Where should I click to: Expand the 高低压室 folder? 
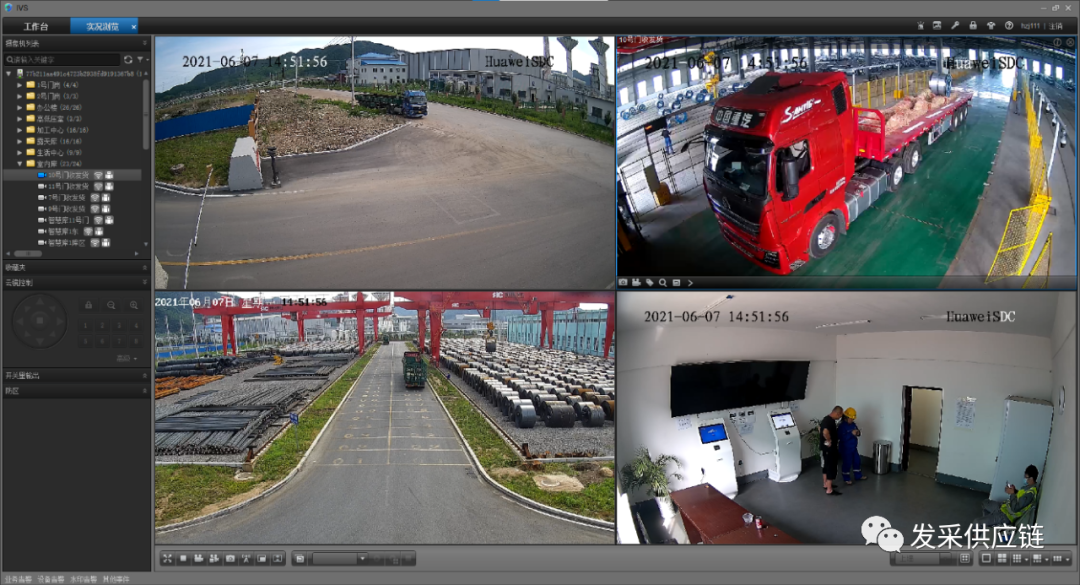20,119
